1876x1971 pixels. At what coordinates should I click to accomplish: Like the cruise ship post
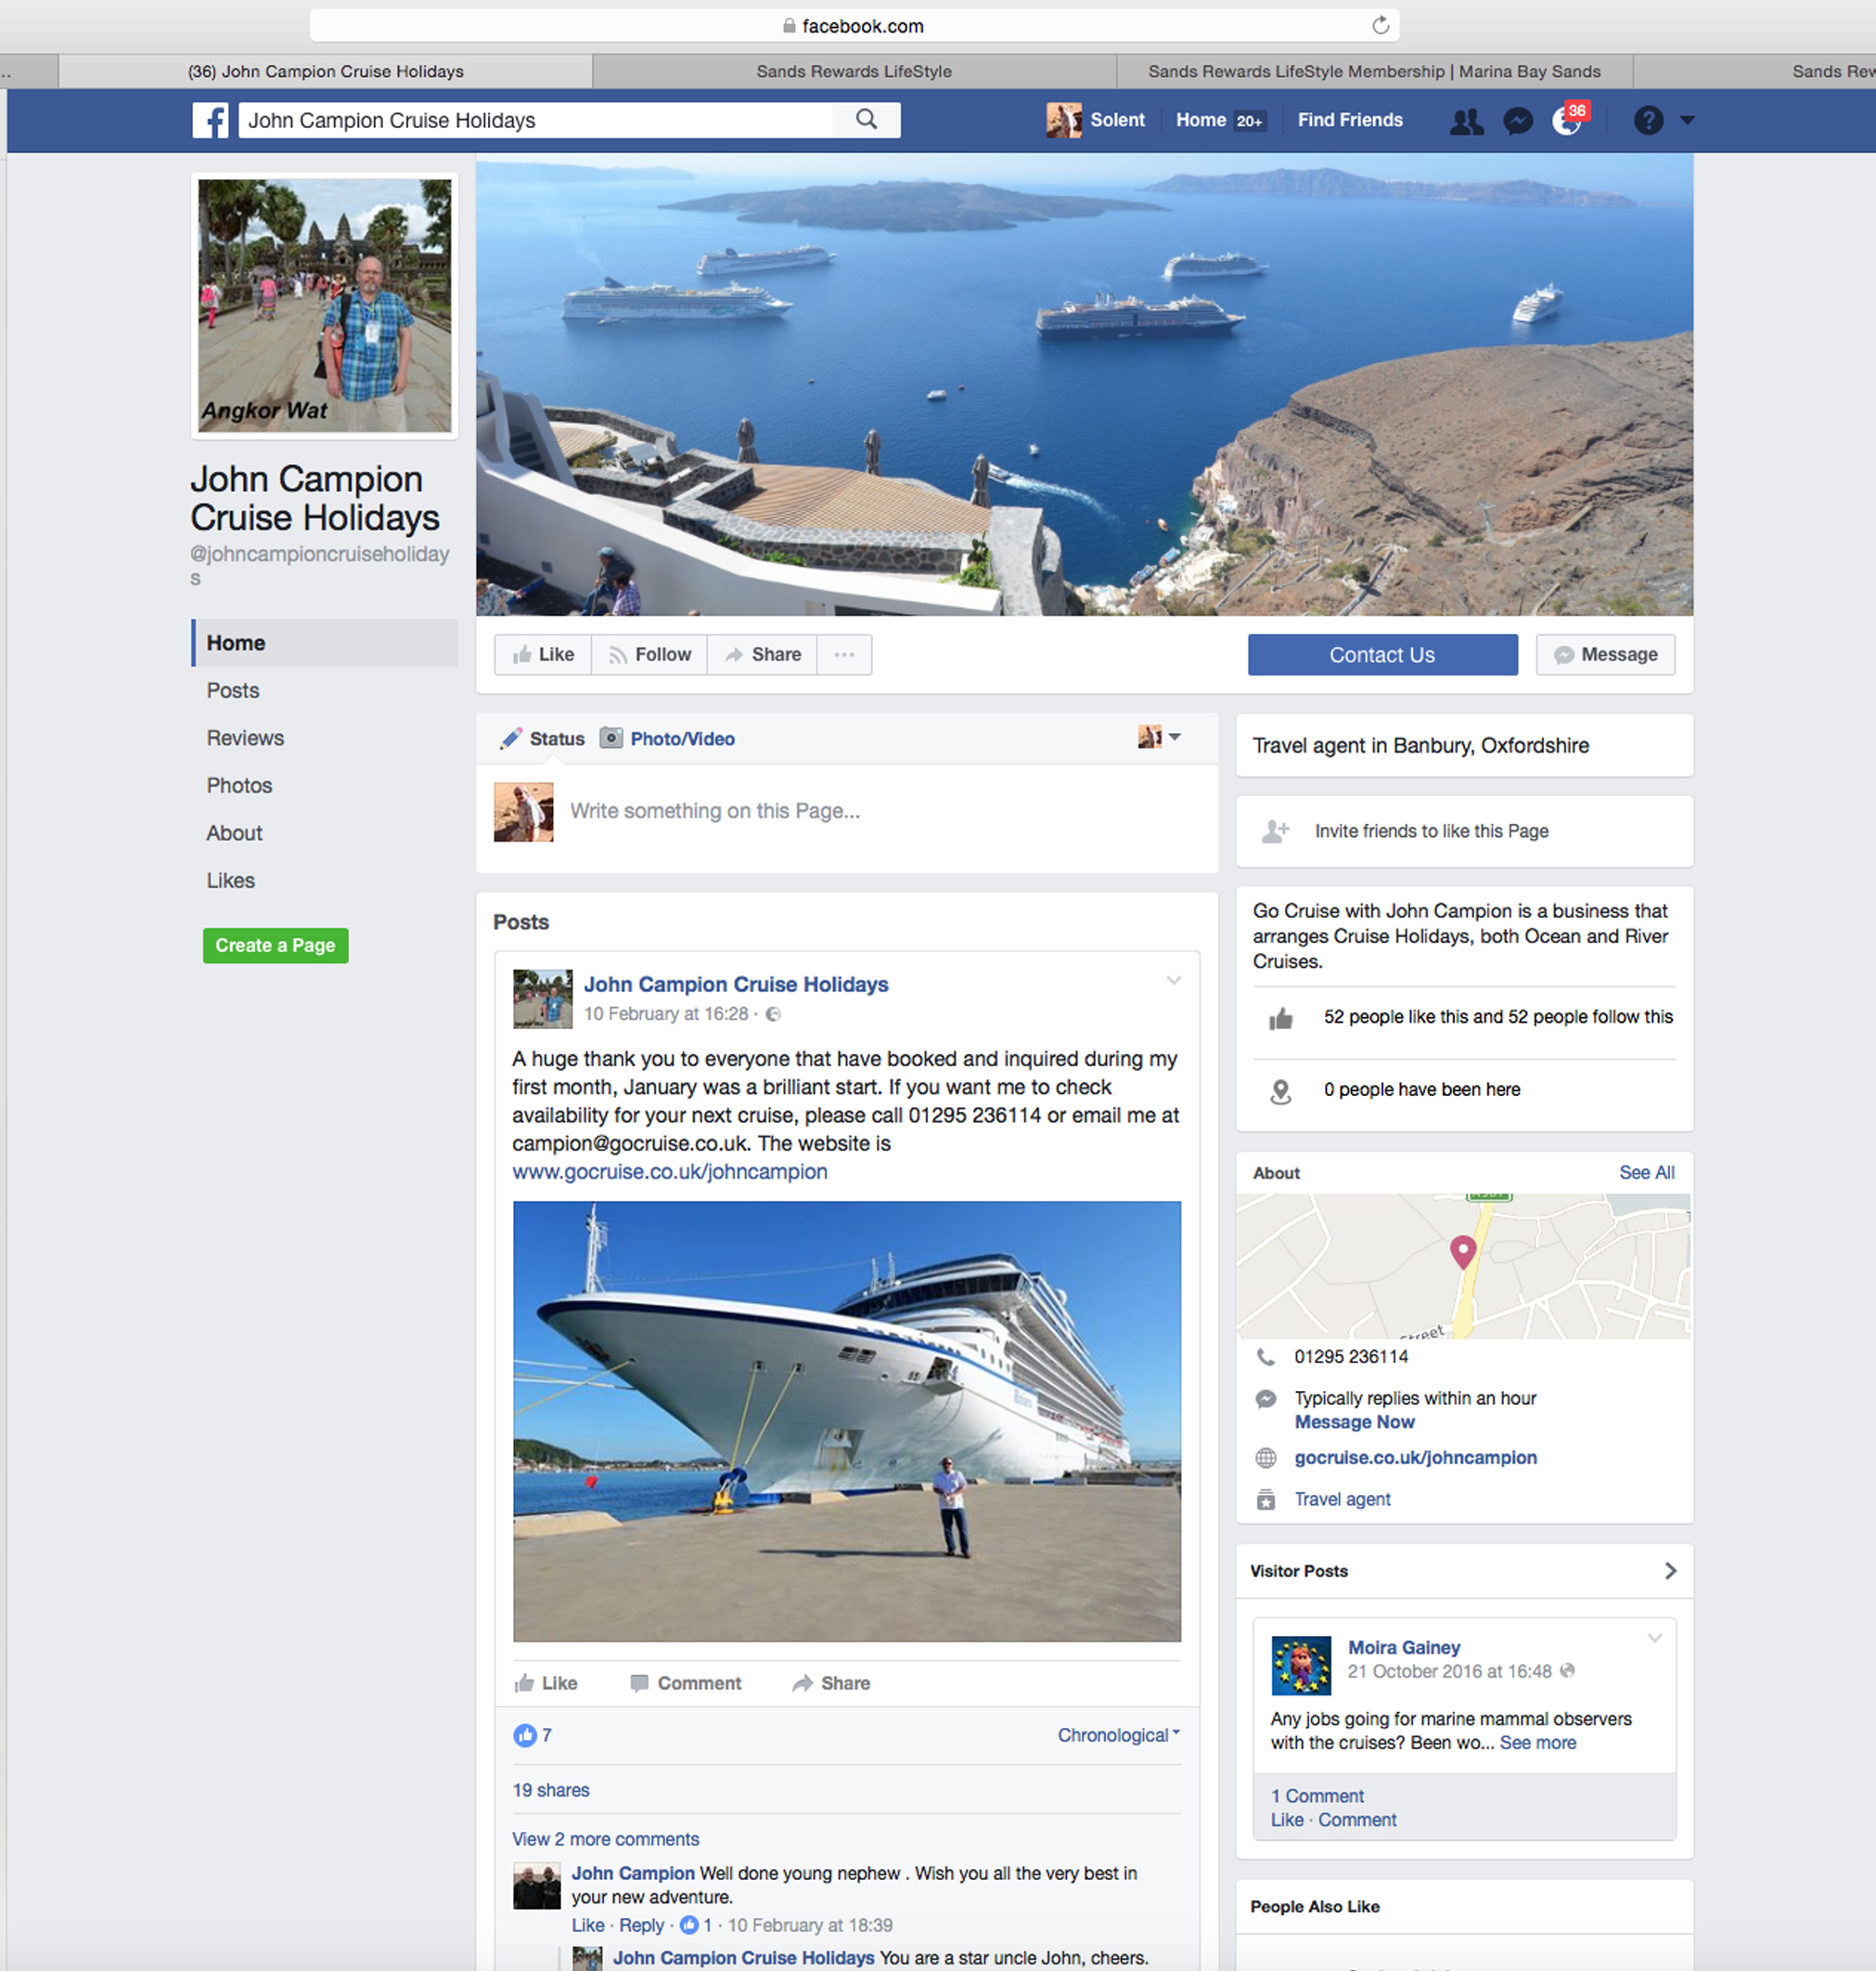pyautogui.click(x=546, y=1683)
